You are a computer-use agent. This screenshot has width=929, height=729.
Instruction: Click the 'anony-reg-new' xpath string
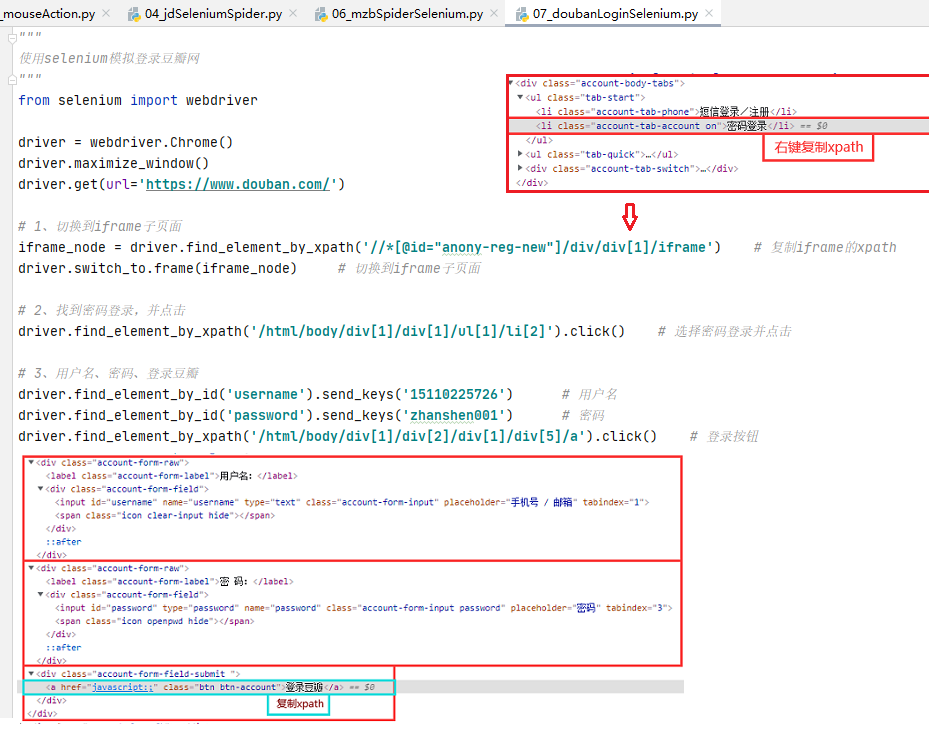494,247
